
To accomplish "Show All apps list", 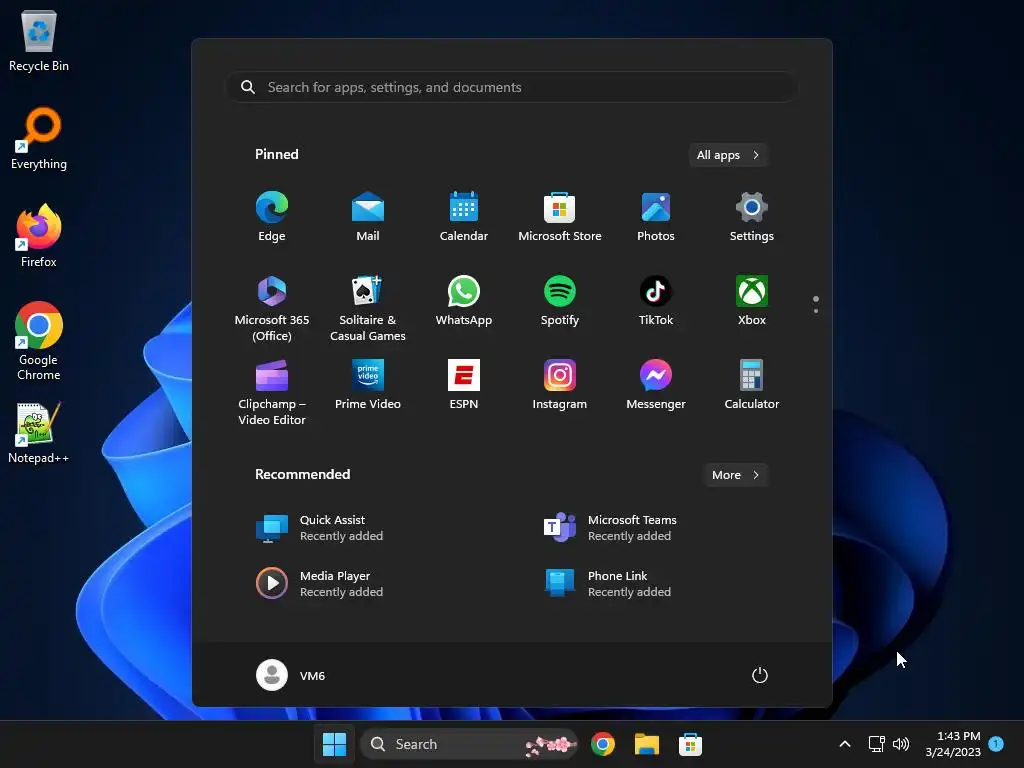I will [728, 155].
